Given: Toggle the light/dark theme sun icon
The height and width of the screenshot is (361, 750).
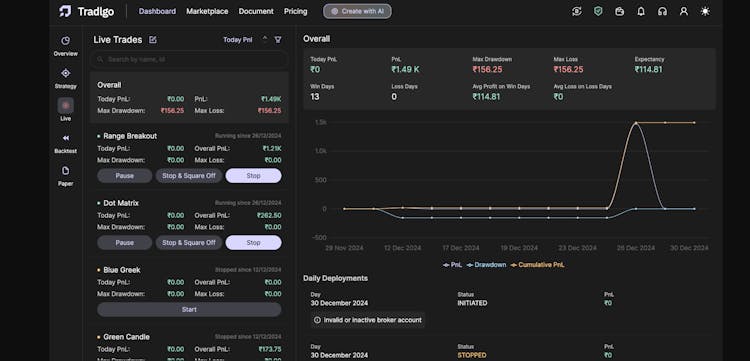Looking at the screenshot, I should click(x=705, y=11).
